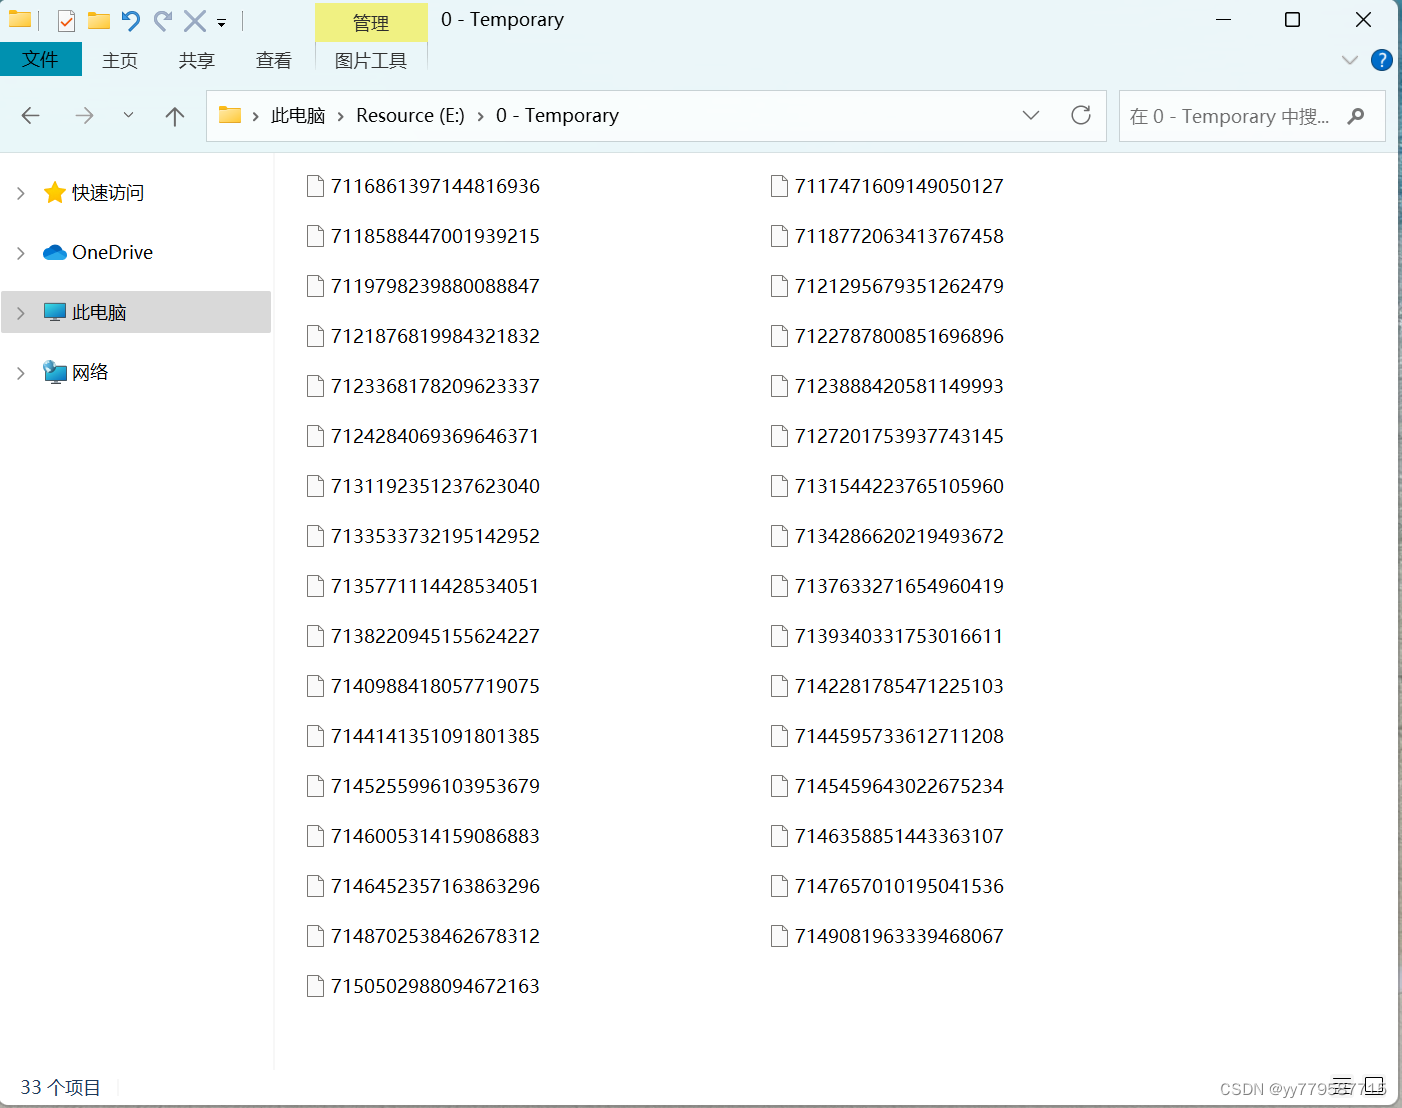
Task: Expand the OneDrive tree node
Action: pyautogui.click(x=20, y=253)
